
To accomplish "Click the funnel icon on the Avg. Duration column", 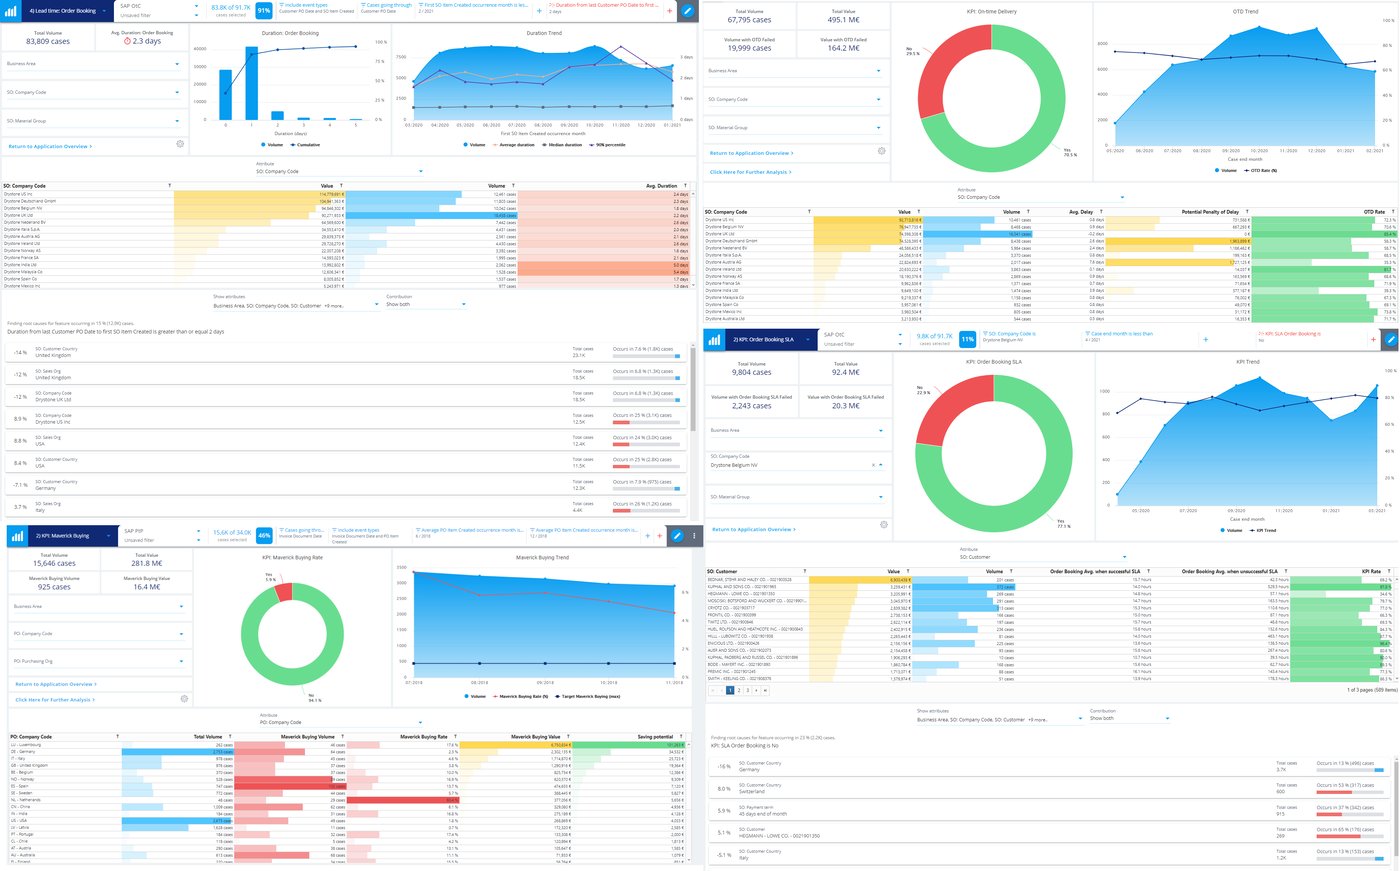I will 684,185.
